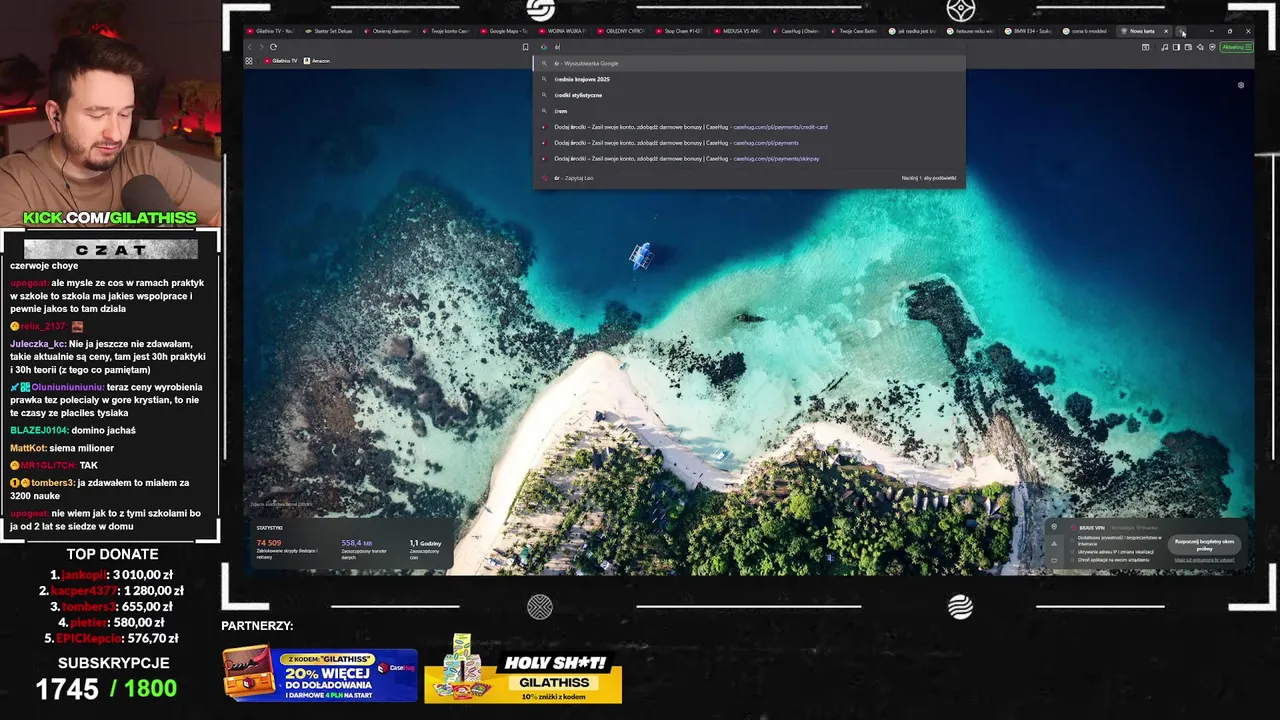The image size is (1280, 720).
Task: Reload the page with the refresh icon
Action: tap(273, 47)
